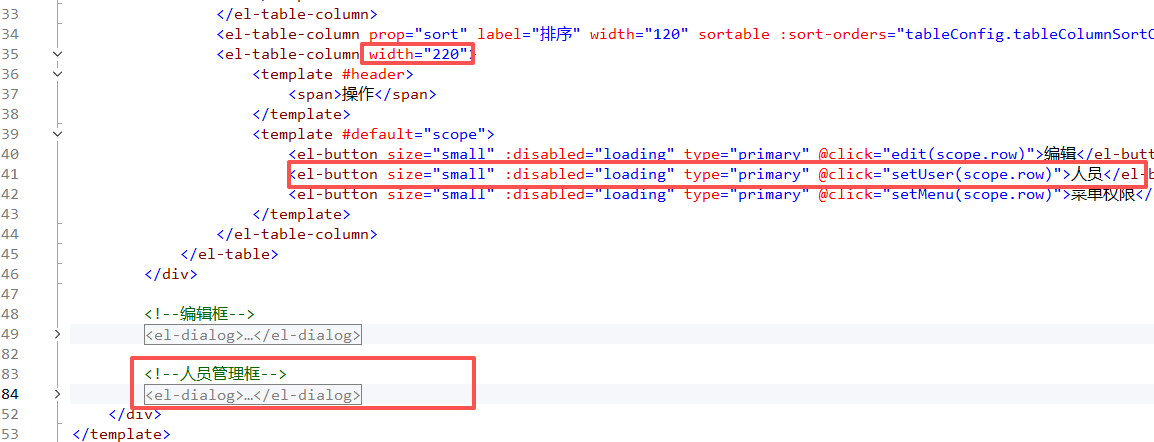Place cursor on width="220" attribute

(x=419, y=54)
